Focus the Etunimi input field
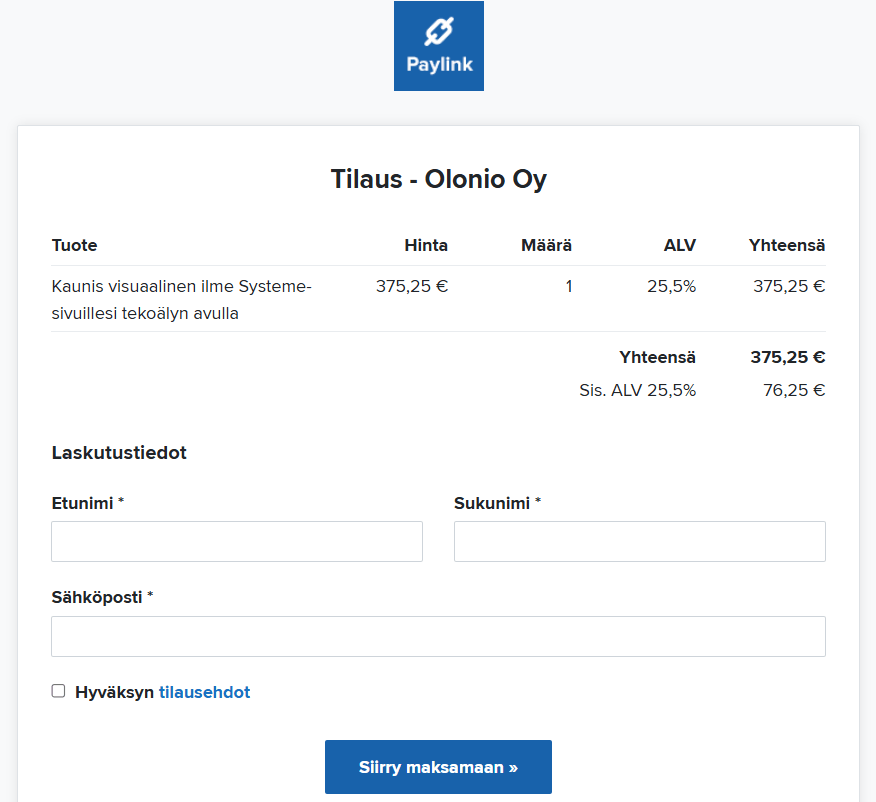 (237, 541)
